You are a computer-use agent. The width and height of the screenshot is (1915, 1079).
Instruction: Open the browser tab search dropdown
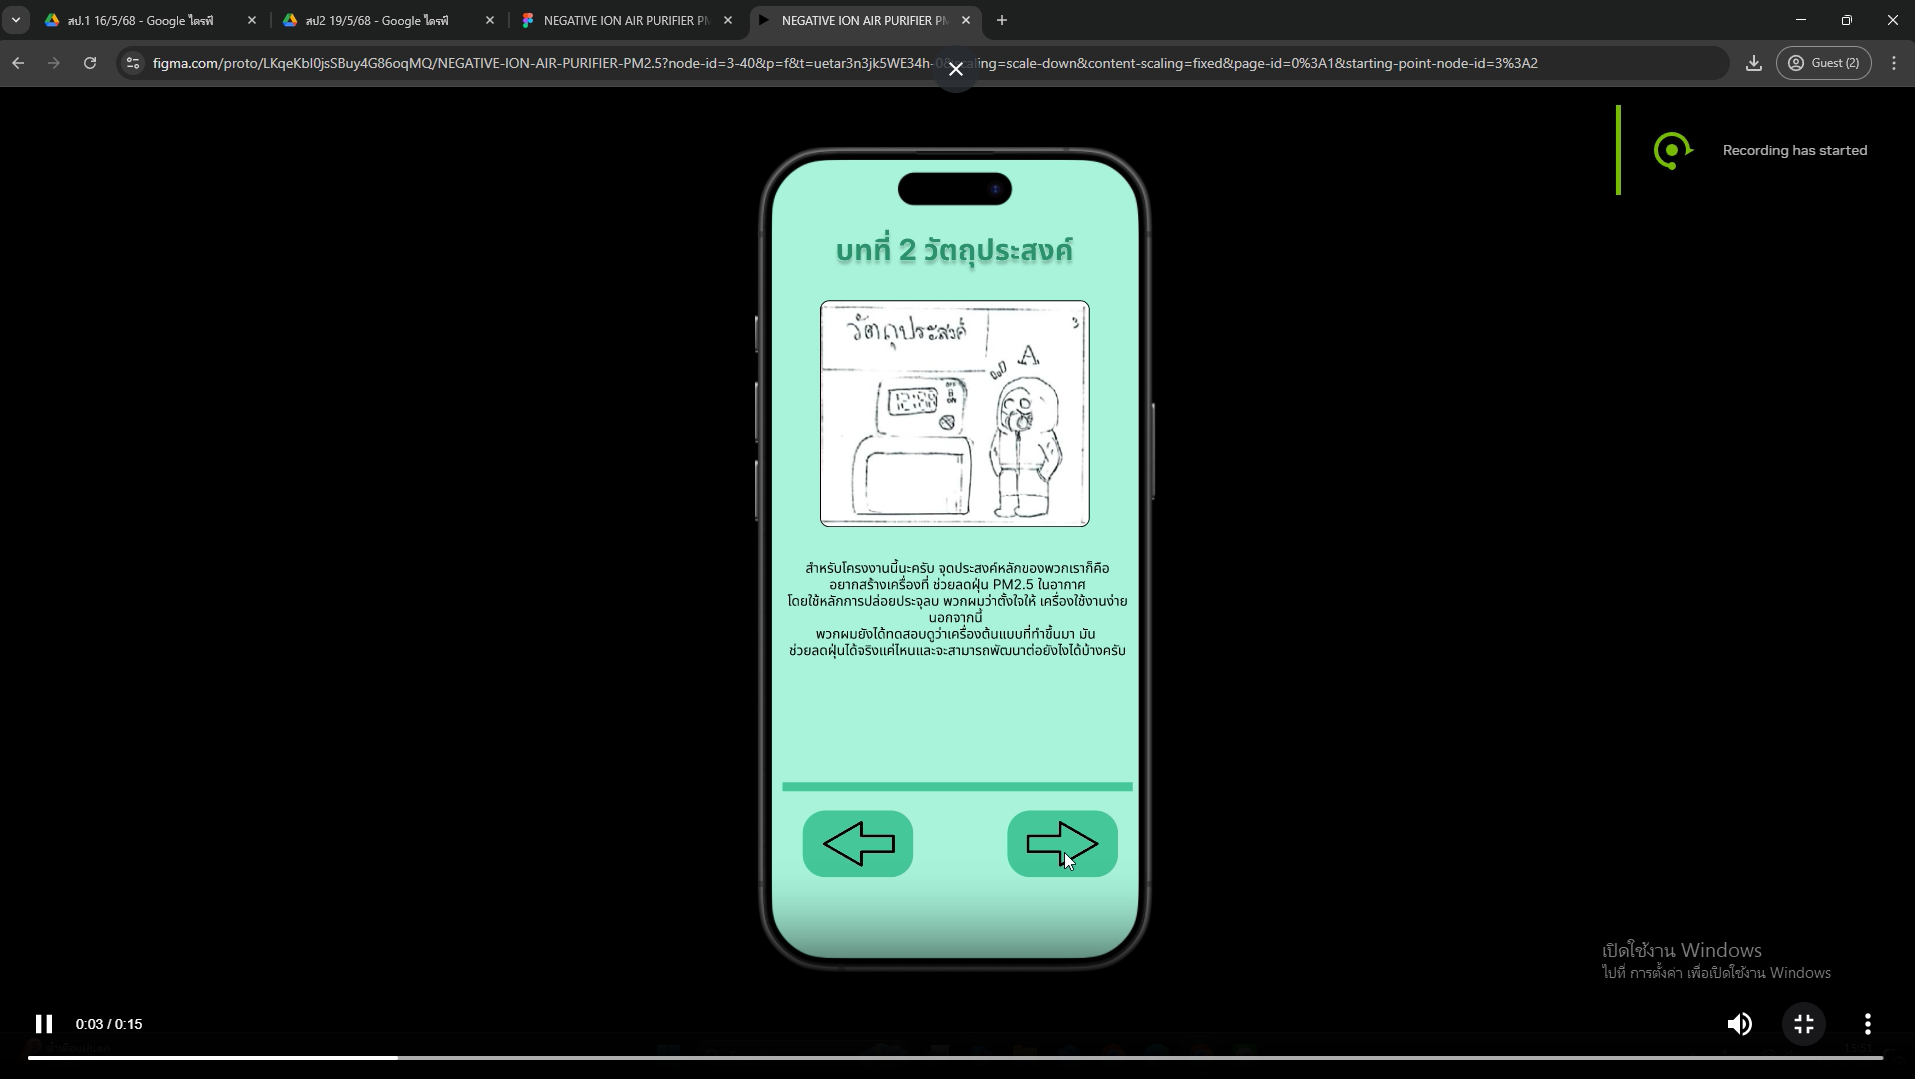[x=16, y=20]
